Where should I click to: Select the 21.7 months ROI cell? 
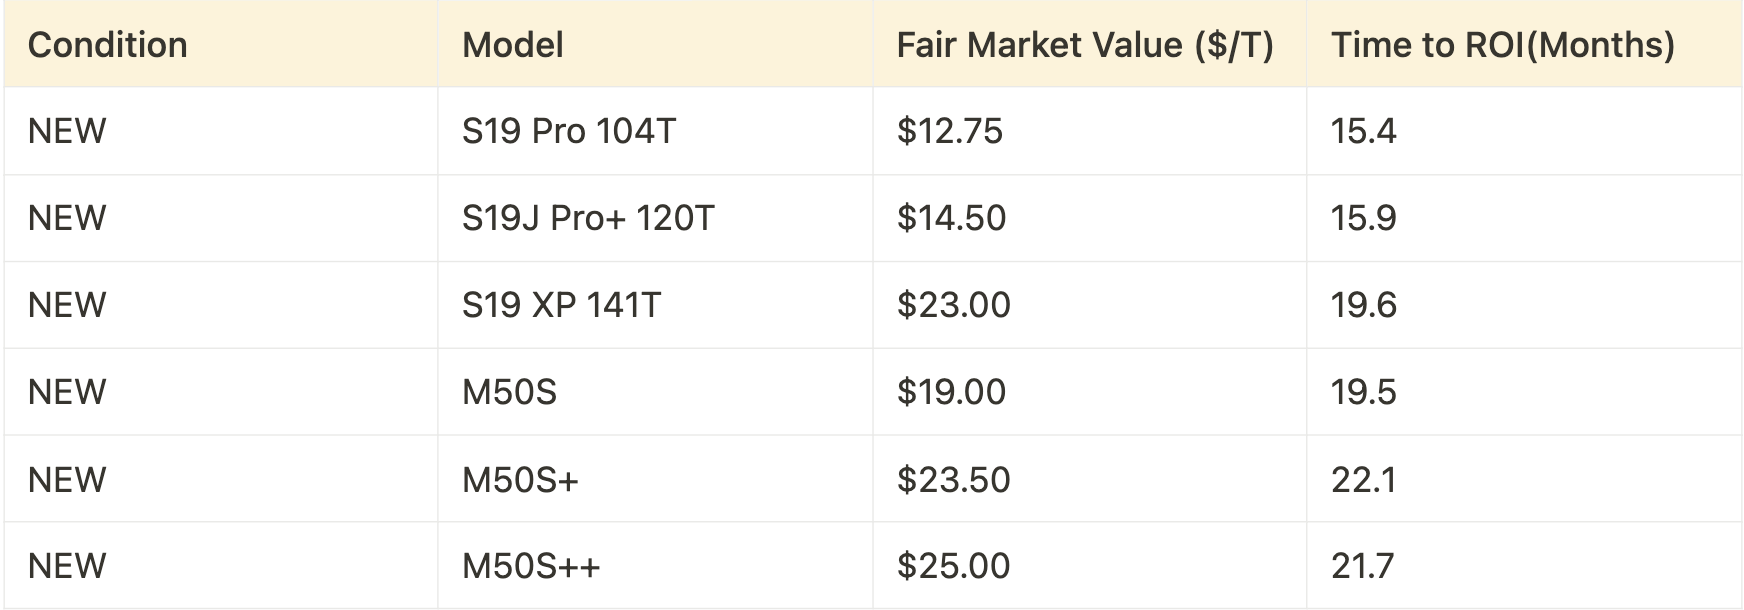(1524, 566)
